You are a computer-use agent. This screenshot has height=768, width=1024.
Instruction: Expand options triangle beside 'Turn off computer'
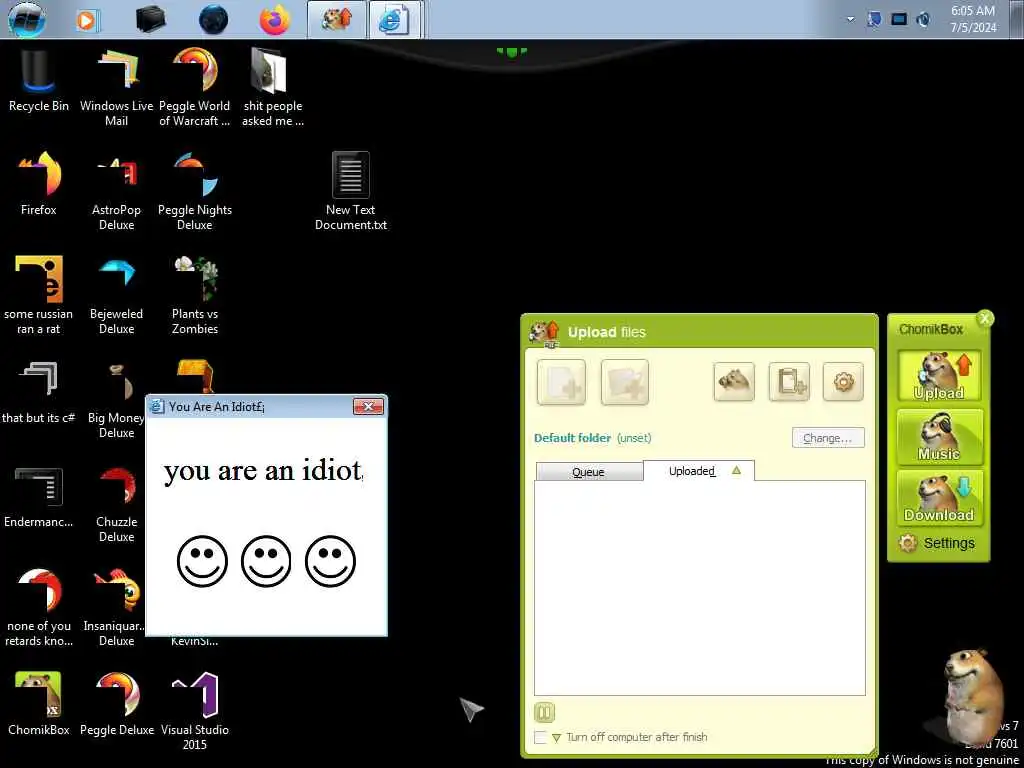556,738
